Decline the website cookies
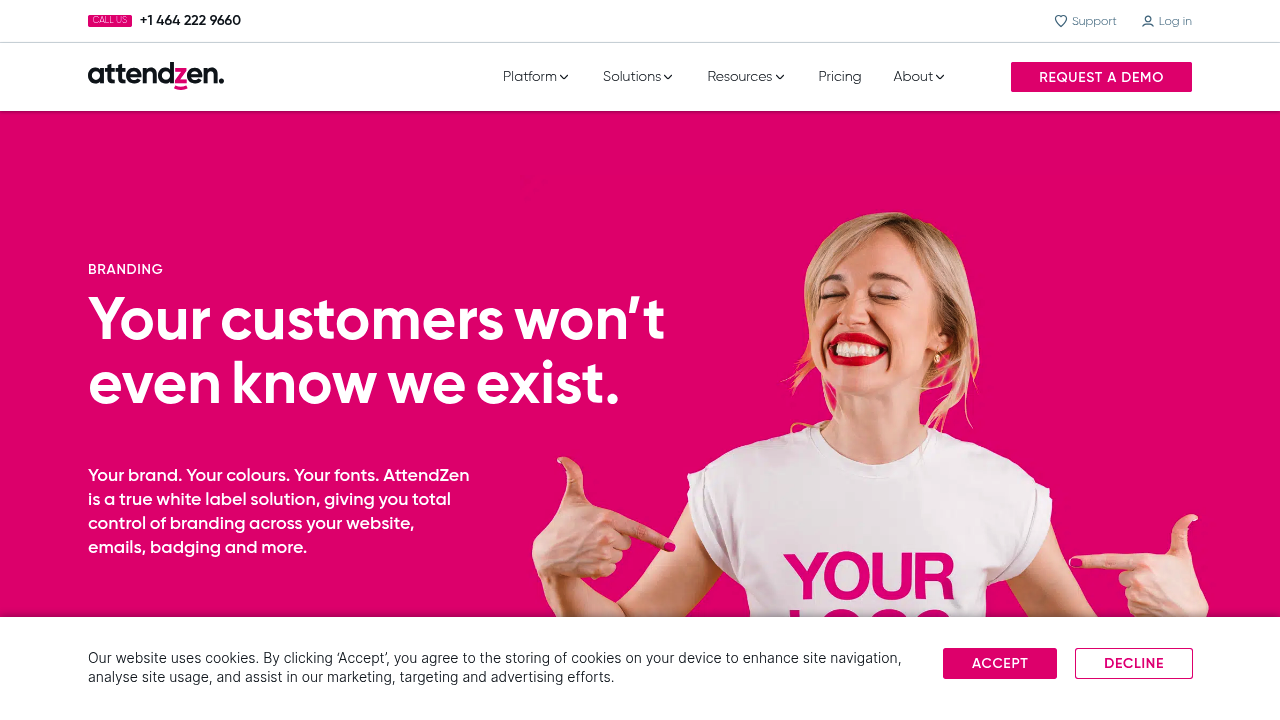The image size is (1280, 720). [x=1134, y=663]
